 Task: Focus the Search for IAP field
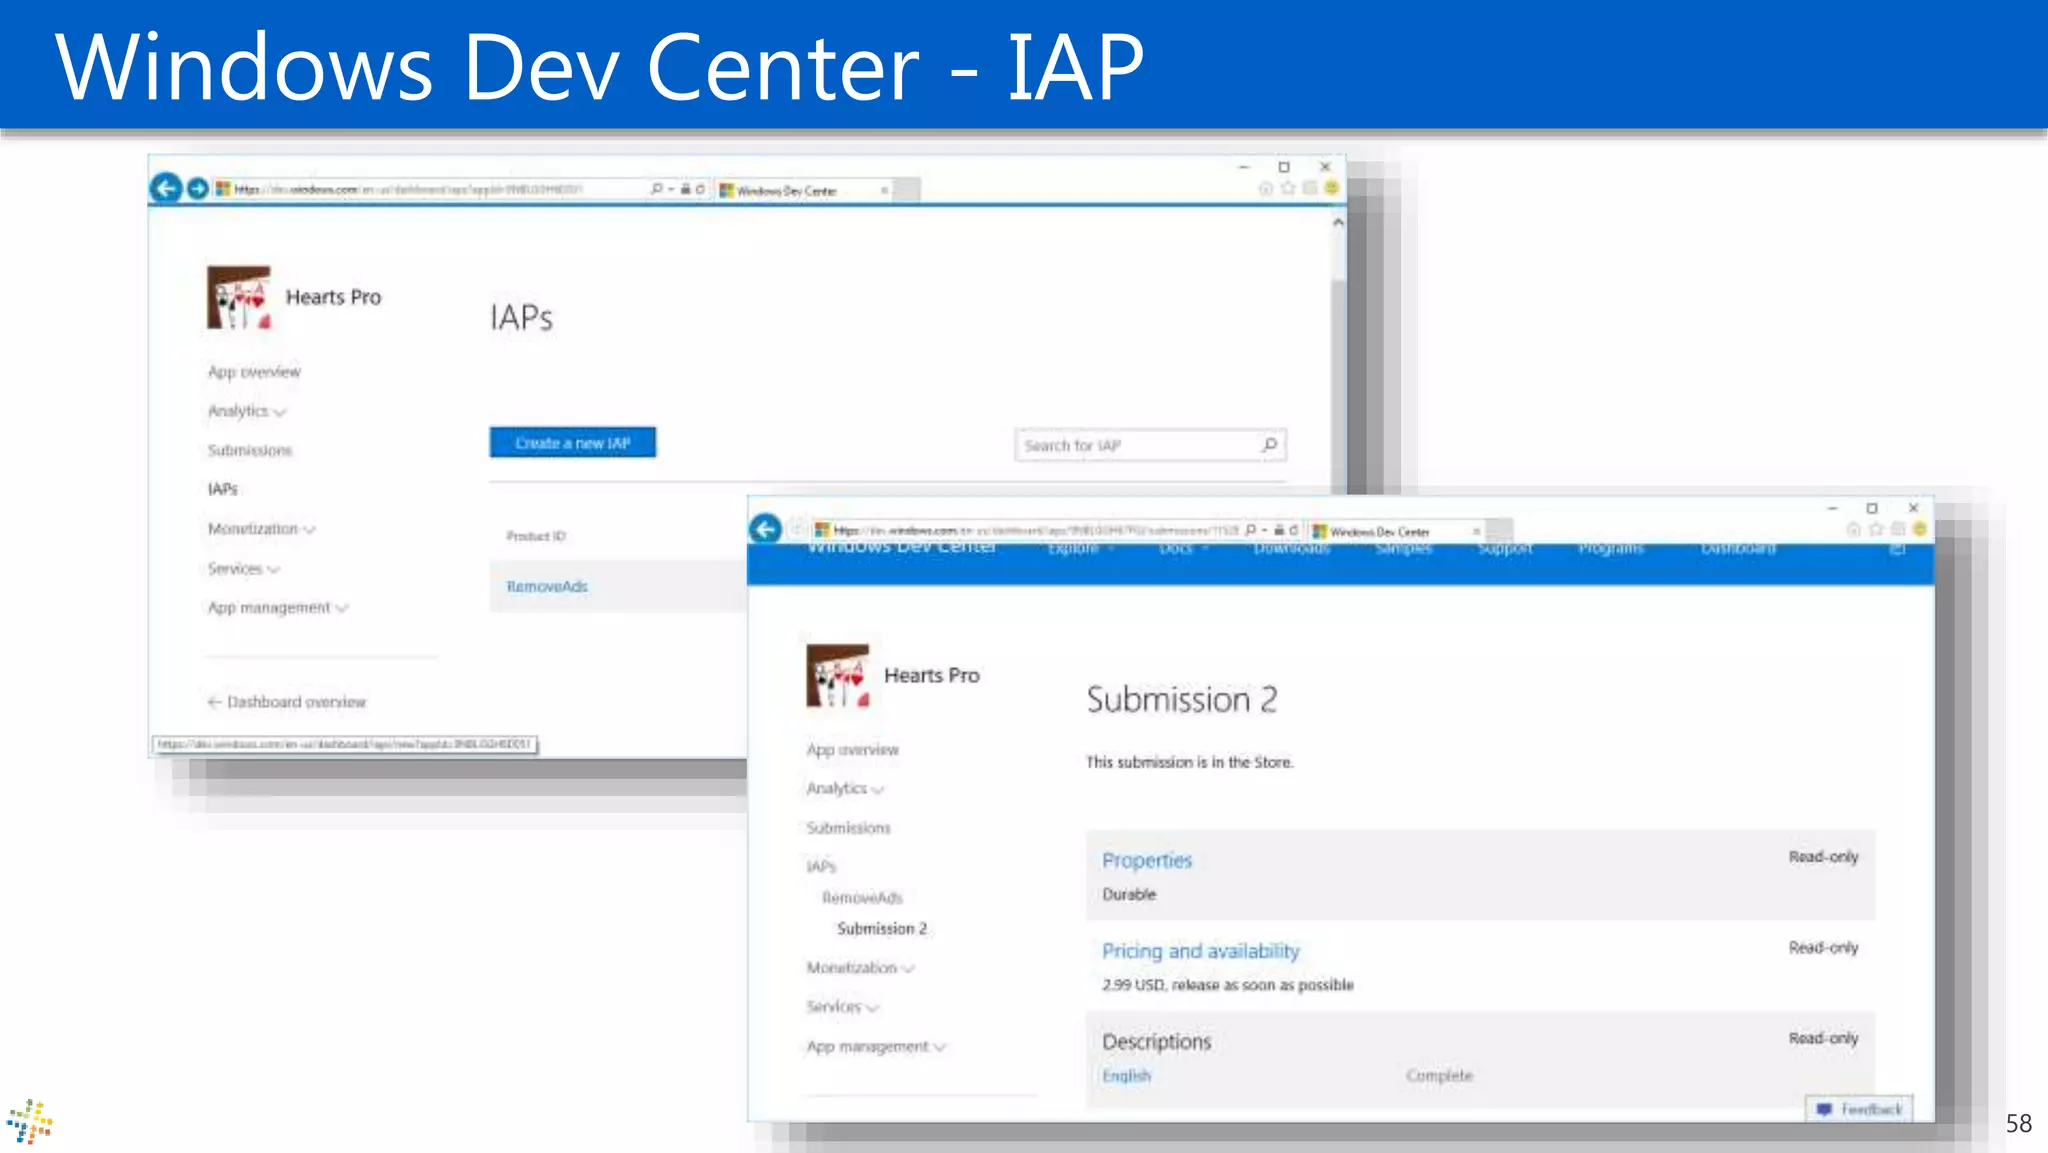tap(1150, 445)
